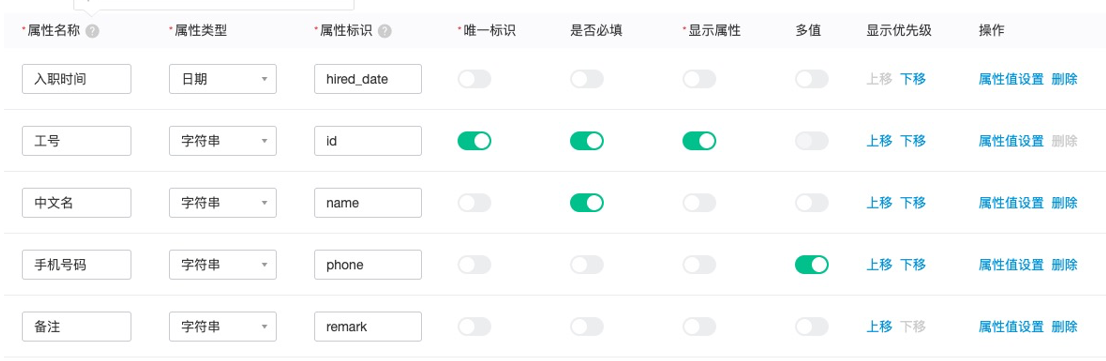Enable 唯一标识 toggle for hired_date row
The height and width of the screenshot is (361, 1106).
tap(475, 79)
